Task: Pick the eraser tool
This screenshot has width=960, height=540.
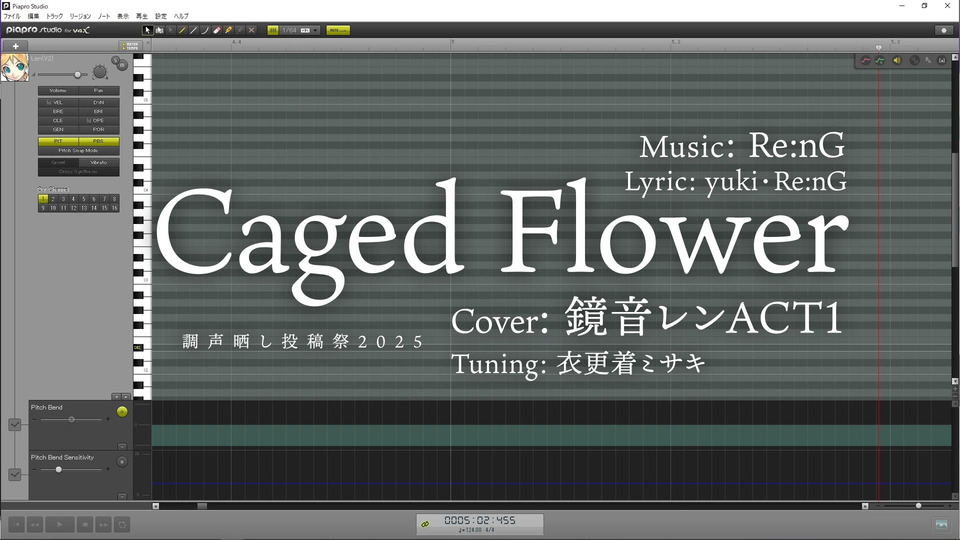Action: 217,30
